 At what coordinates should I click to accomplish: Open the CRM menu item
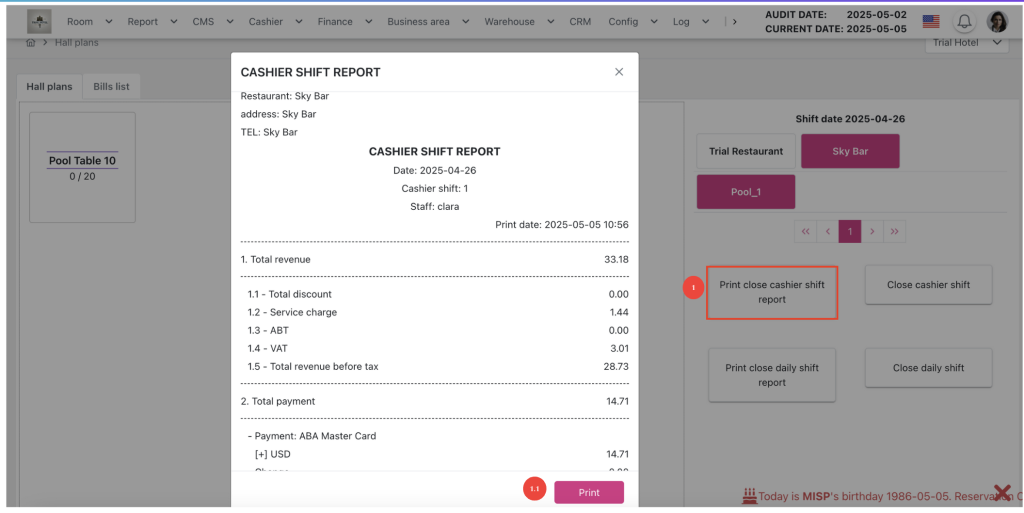[580, 21]
